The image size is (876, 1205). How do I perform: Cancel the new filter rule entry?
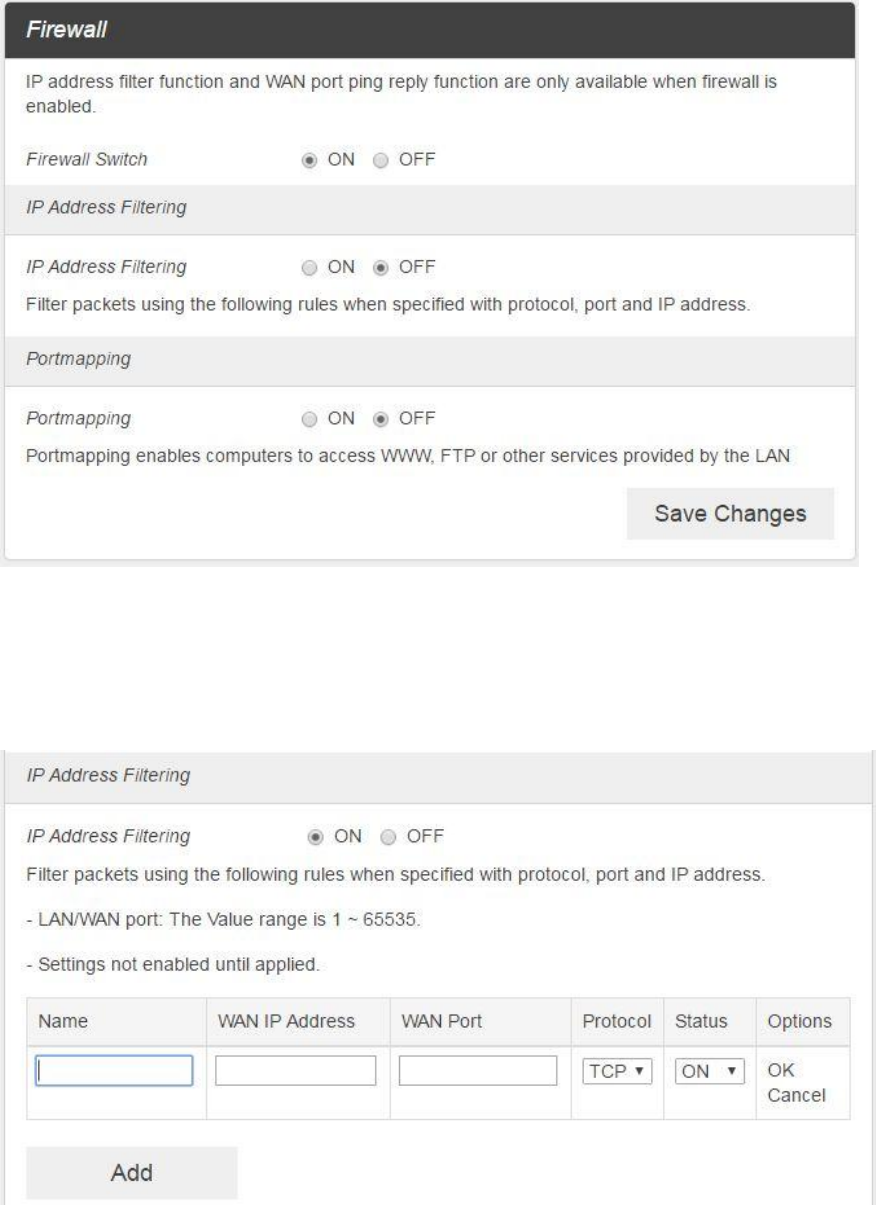tap(795, 1095)
